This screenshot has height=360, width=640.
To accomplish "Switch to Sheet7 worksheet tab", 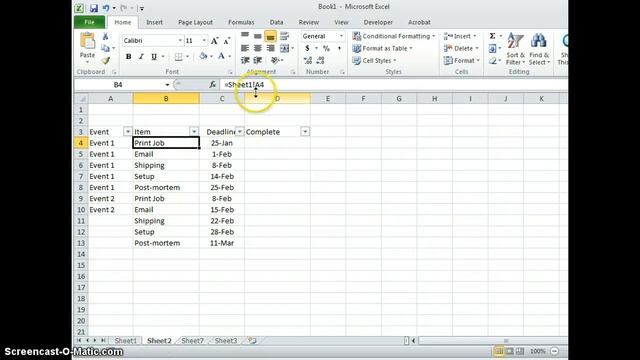I will pos(192,340).
